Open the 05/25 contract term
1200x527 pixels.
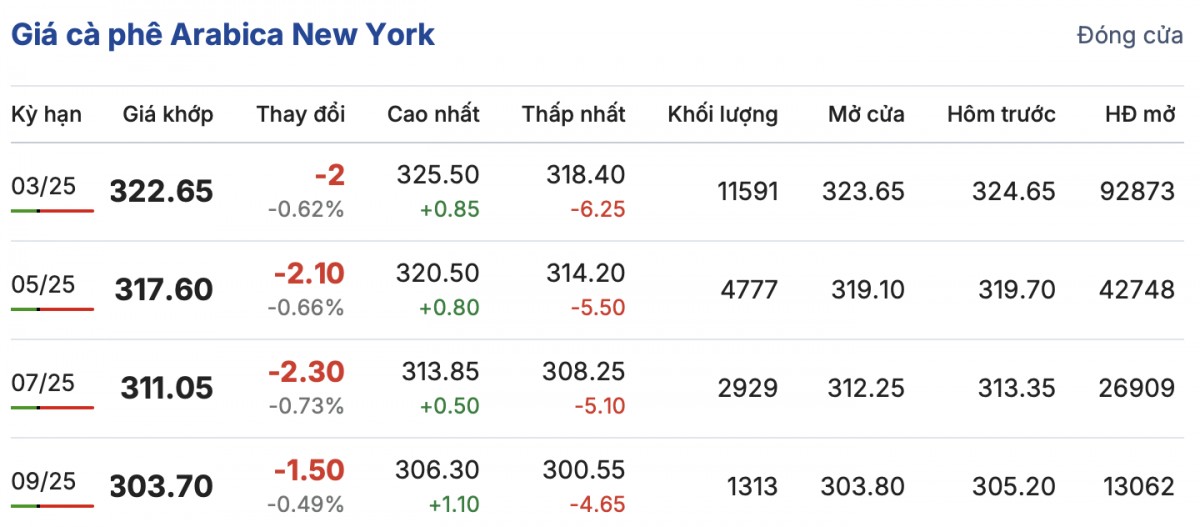point(43,284)
